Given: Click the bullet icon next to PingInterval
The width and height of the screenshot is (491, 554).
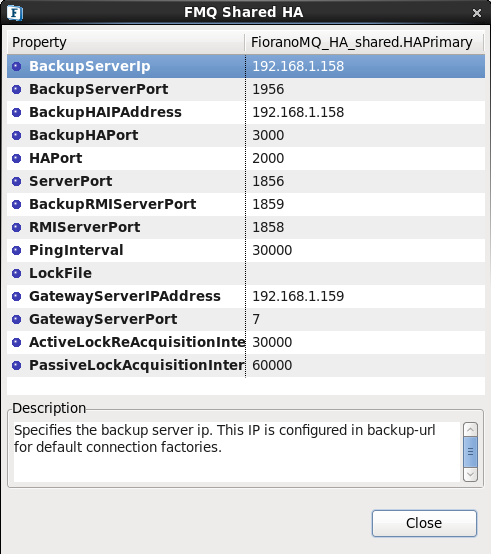Looking at the screenshot, I should [x=17, y=250].
